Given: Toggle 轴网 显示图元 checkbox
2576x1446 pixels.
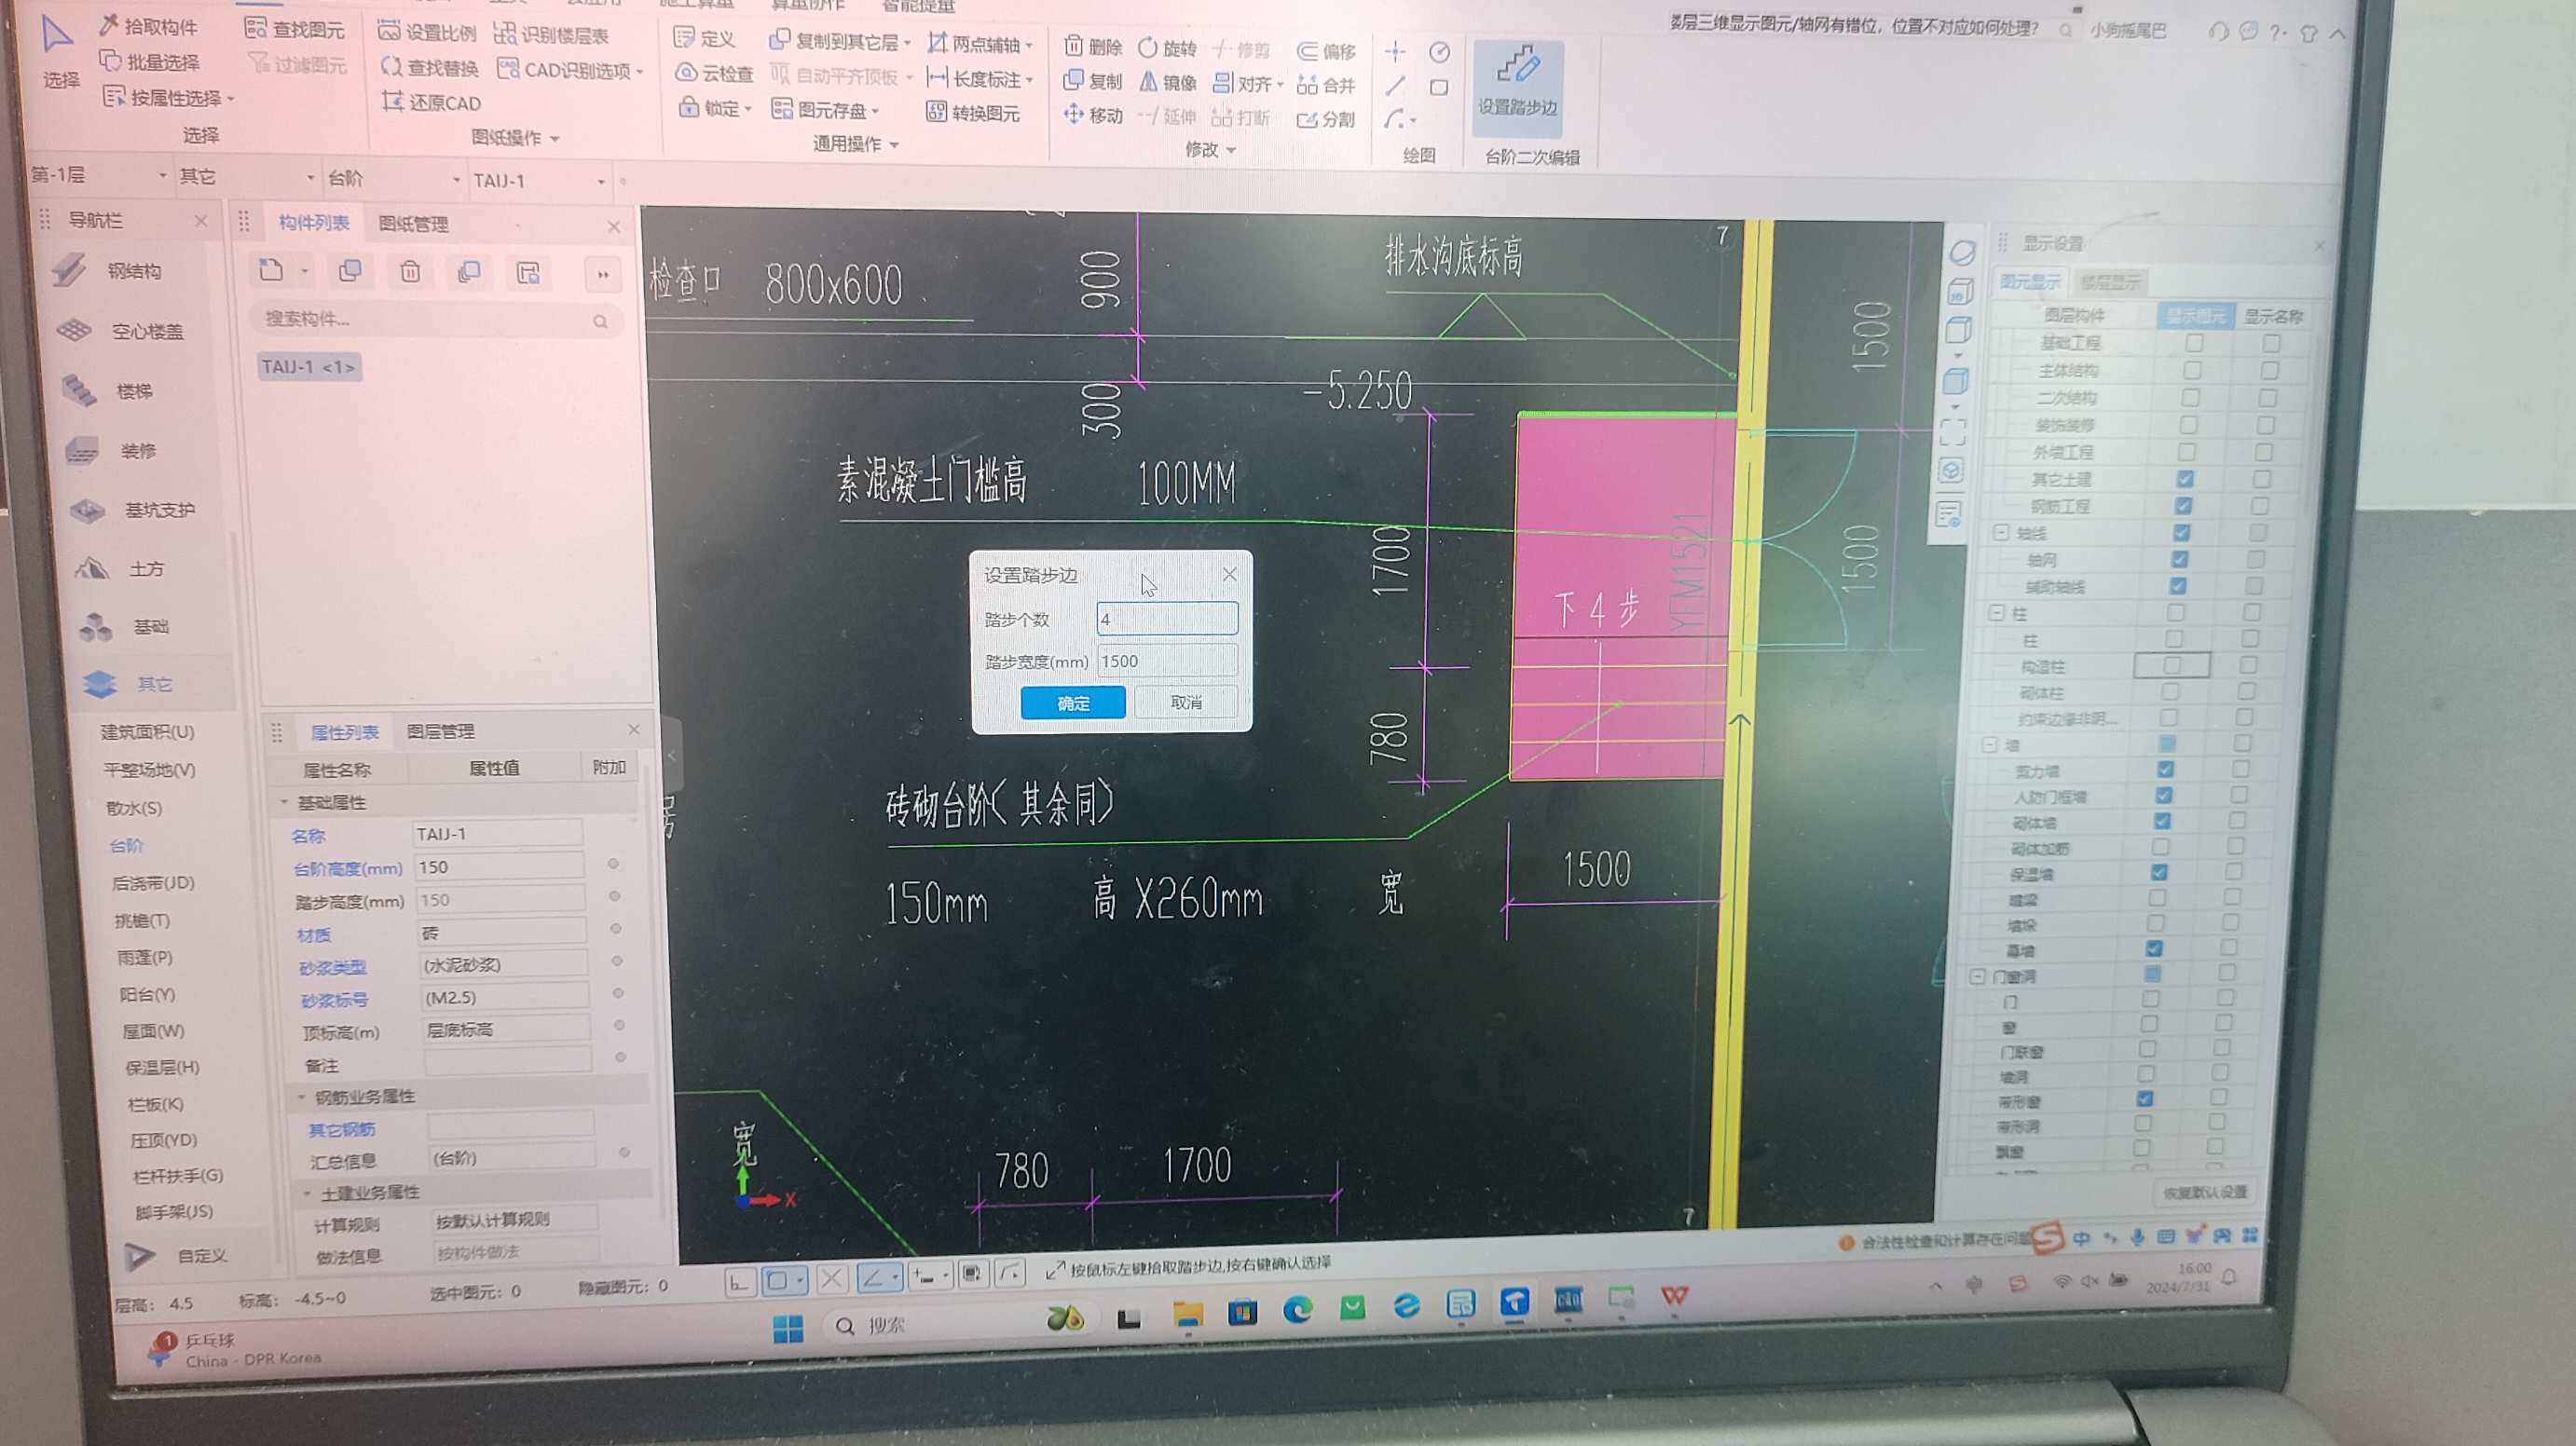Looking at the screenshot, I should (2179, 559).
